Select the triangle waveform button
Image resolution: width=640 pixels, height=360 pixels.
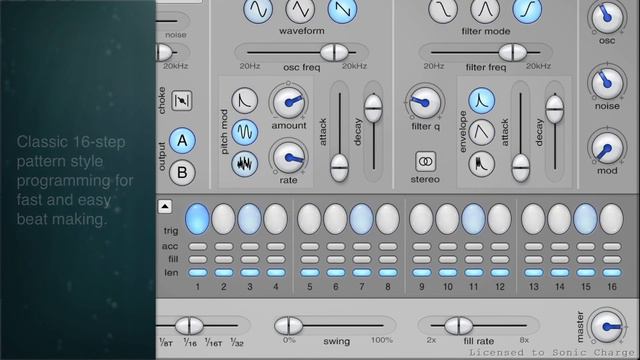pyautogui.click(x=300, y=9)
